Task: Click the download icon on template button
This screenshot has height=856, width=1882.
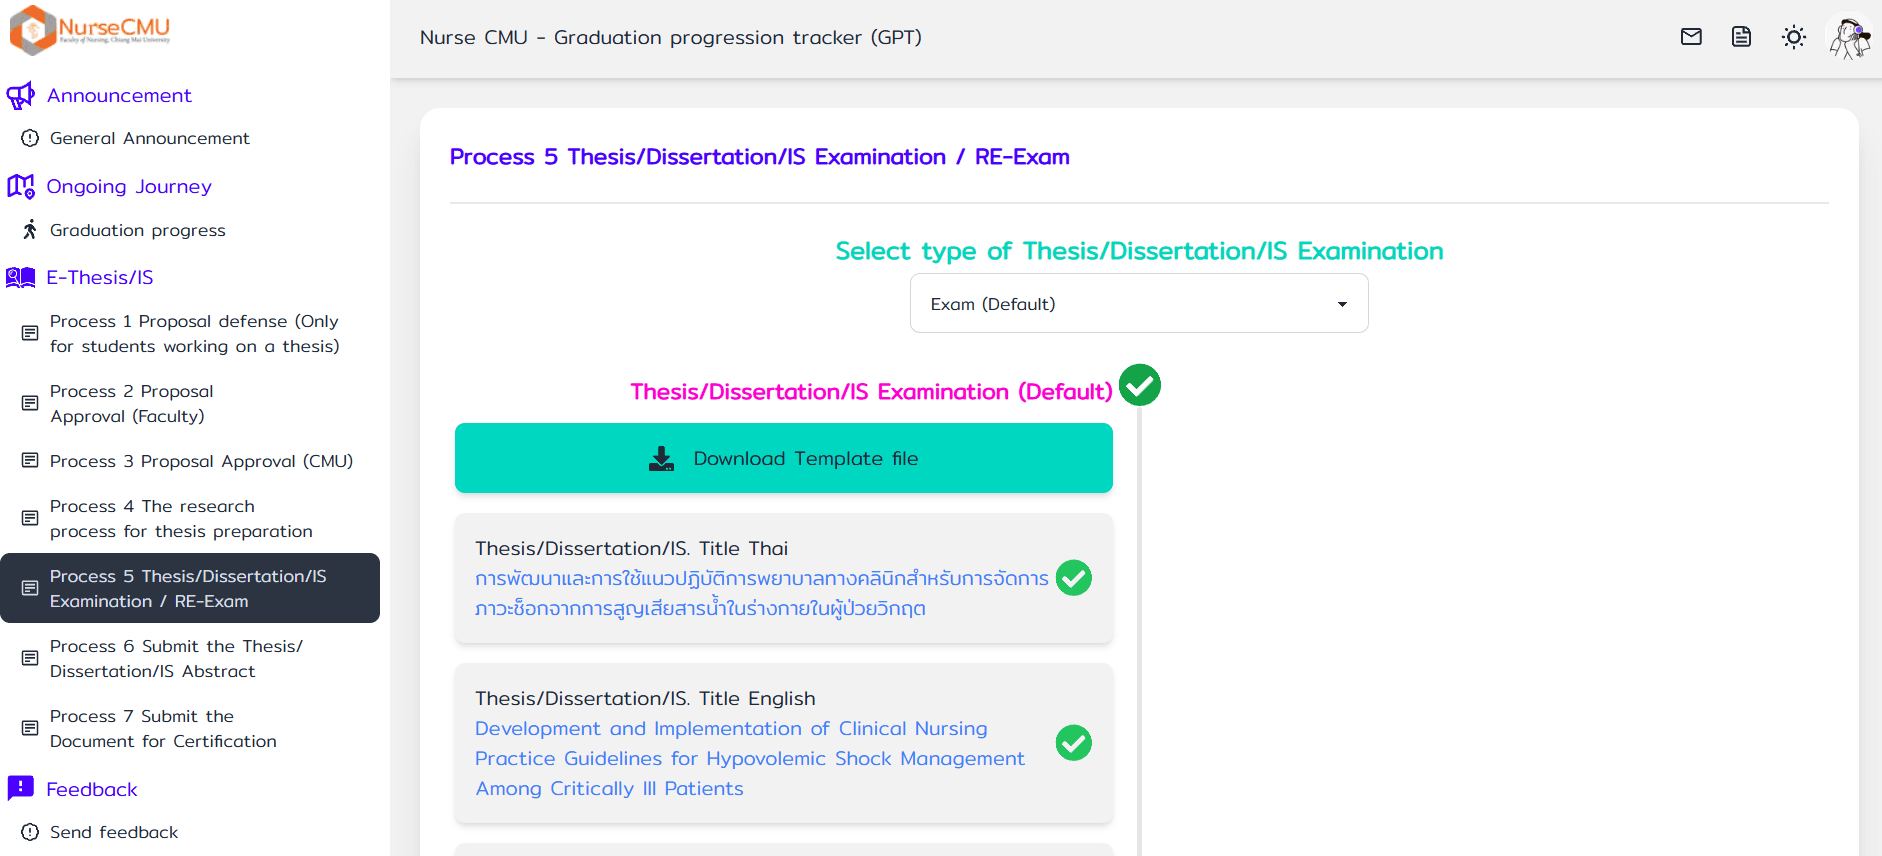Action: pyautogui.click(x=661, y=459)
